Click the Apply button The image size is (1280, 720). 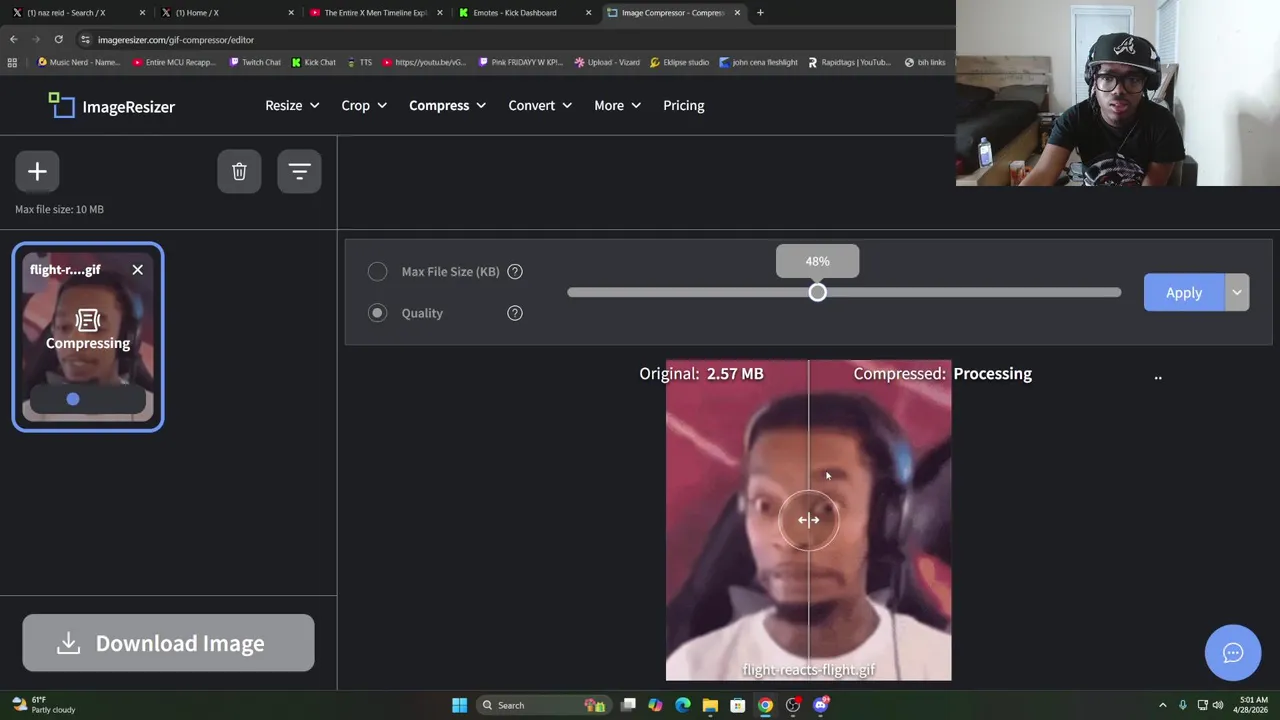pyautogui.click(x=1184, y=293)
